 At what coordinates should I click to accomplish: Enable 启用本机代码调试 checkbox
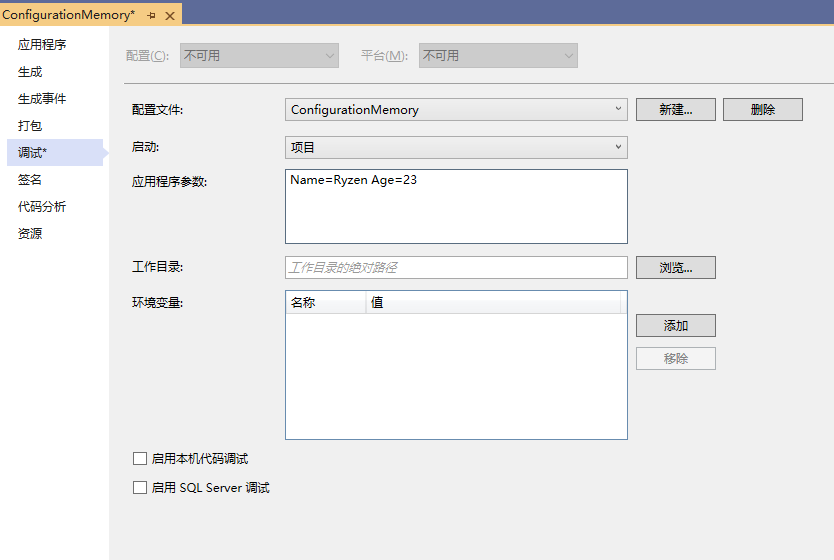pos(140,458)
